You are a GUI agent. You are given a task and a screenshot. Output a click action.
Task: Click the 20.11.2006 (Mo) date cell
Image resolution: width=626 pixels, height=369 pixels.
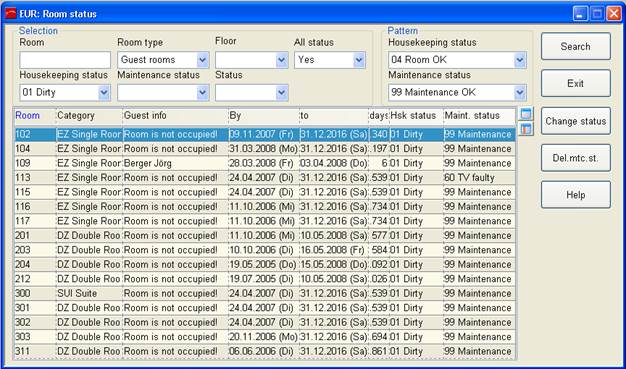point(264,337)
